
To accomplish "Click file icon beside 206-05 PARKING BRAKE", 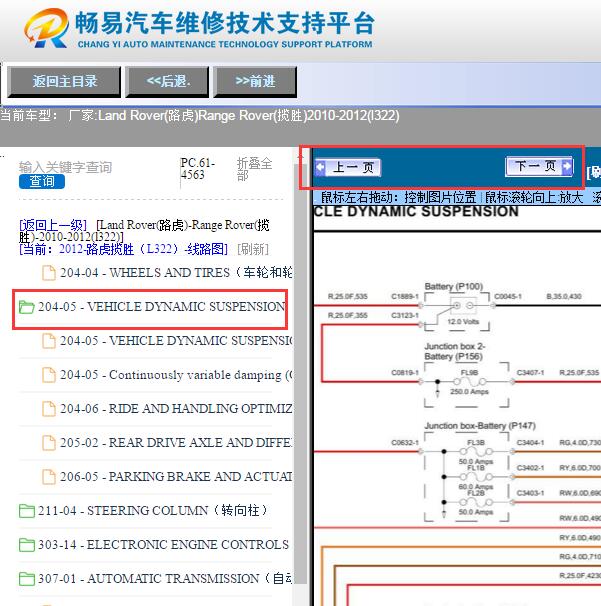I will [x=49, y=477].
